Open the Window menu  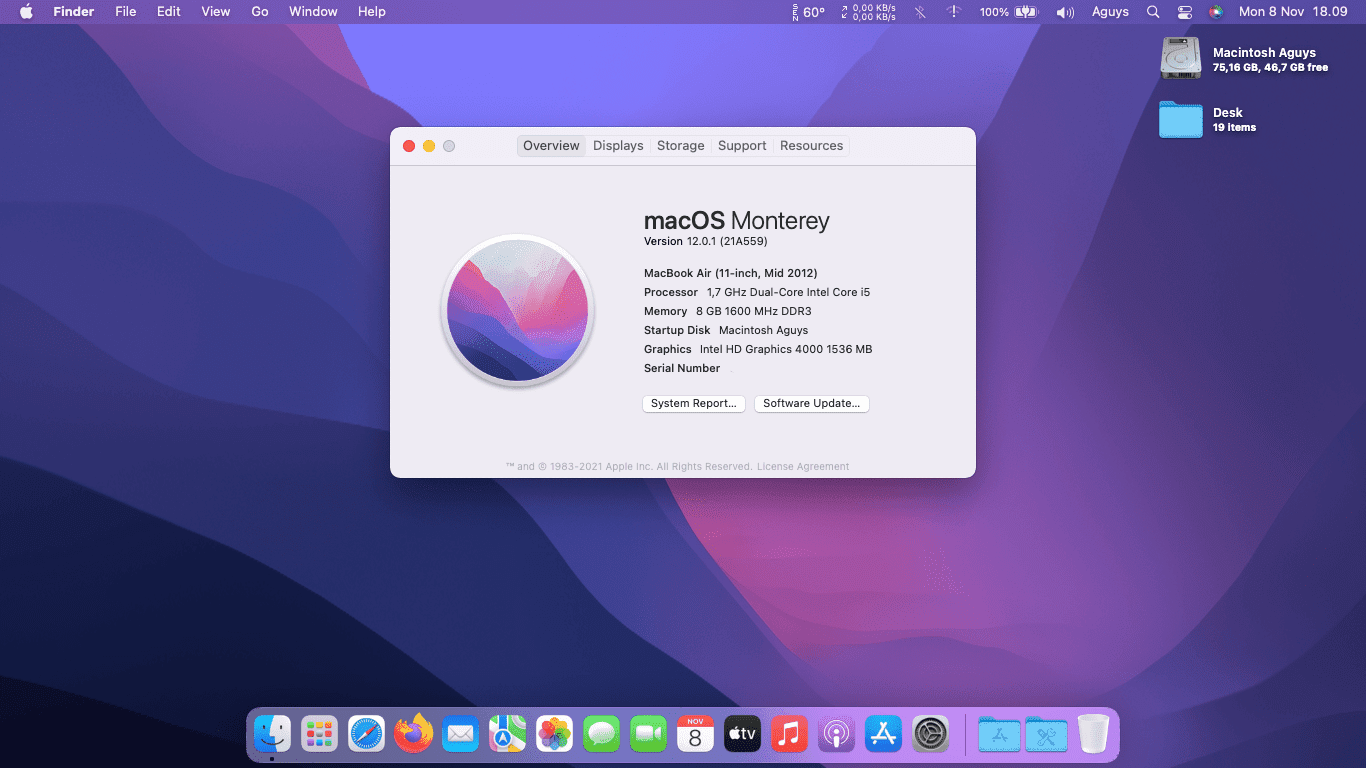coord(313,12)
